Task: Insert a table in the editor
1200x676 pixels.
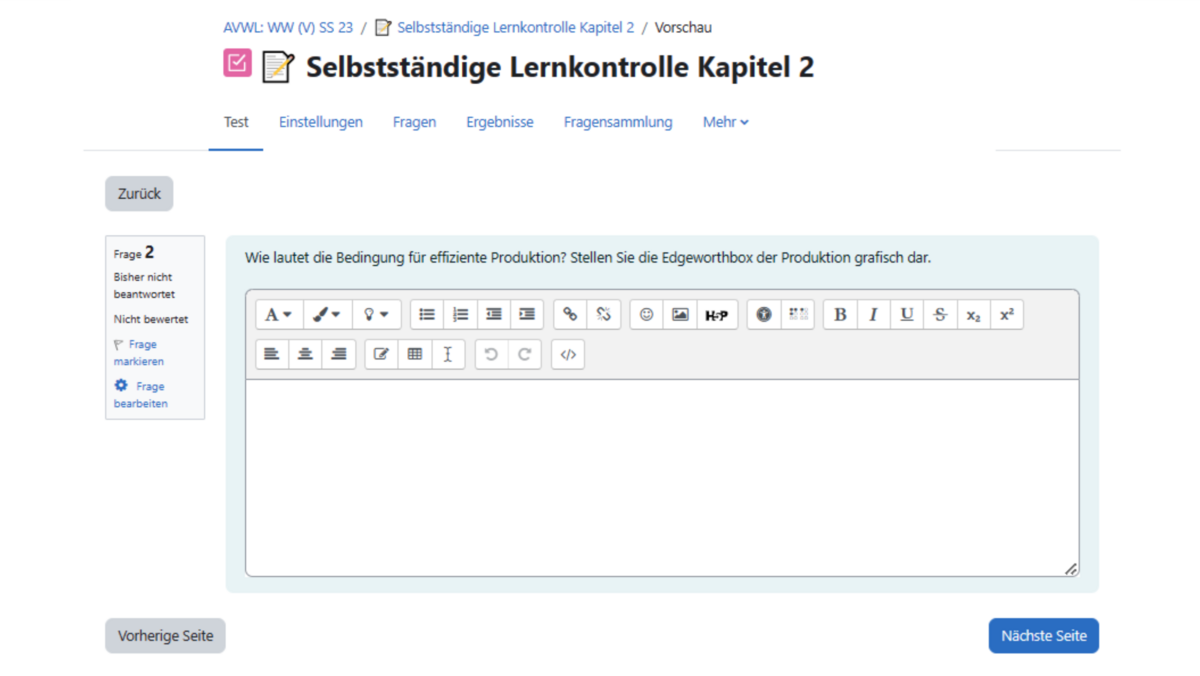Action: click(415, 355)
